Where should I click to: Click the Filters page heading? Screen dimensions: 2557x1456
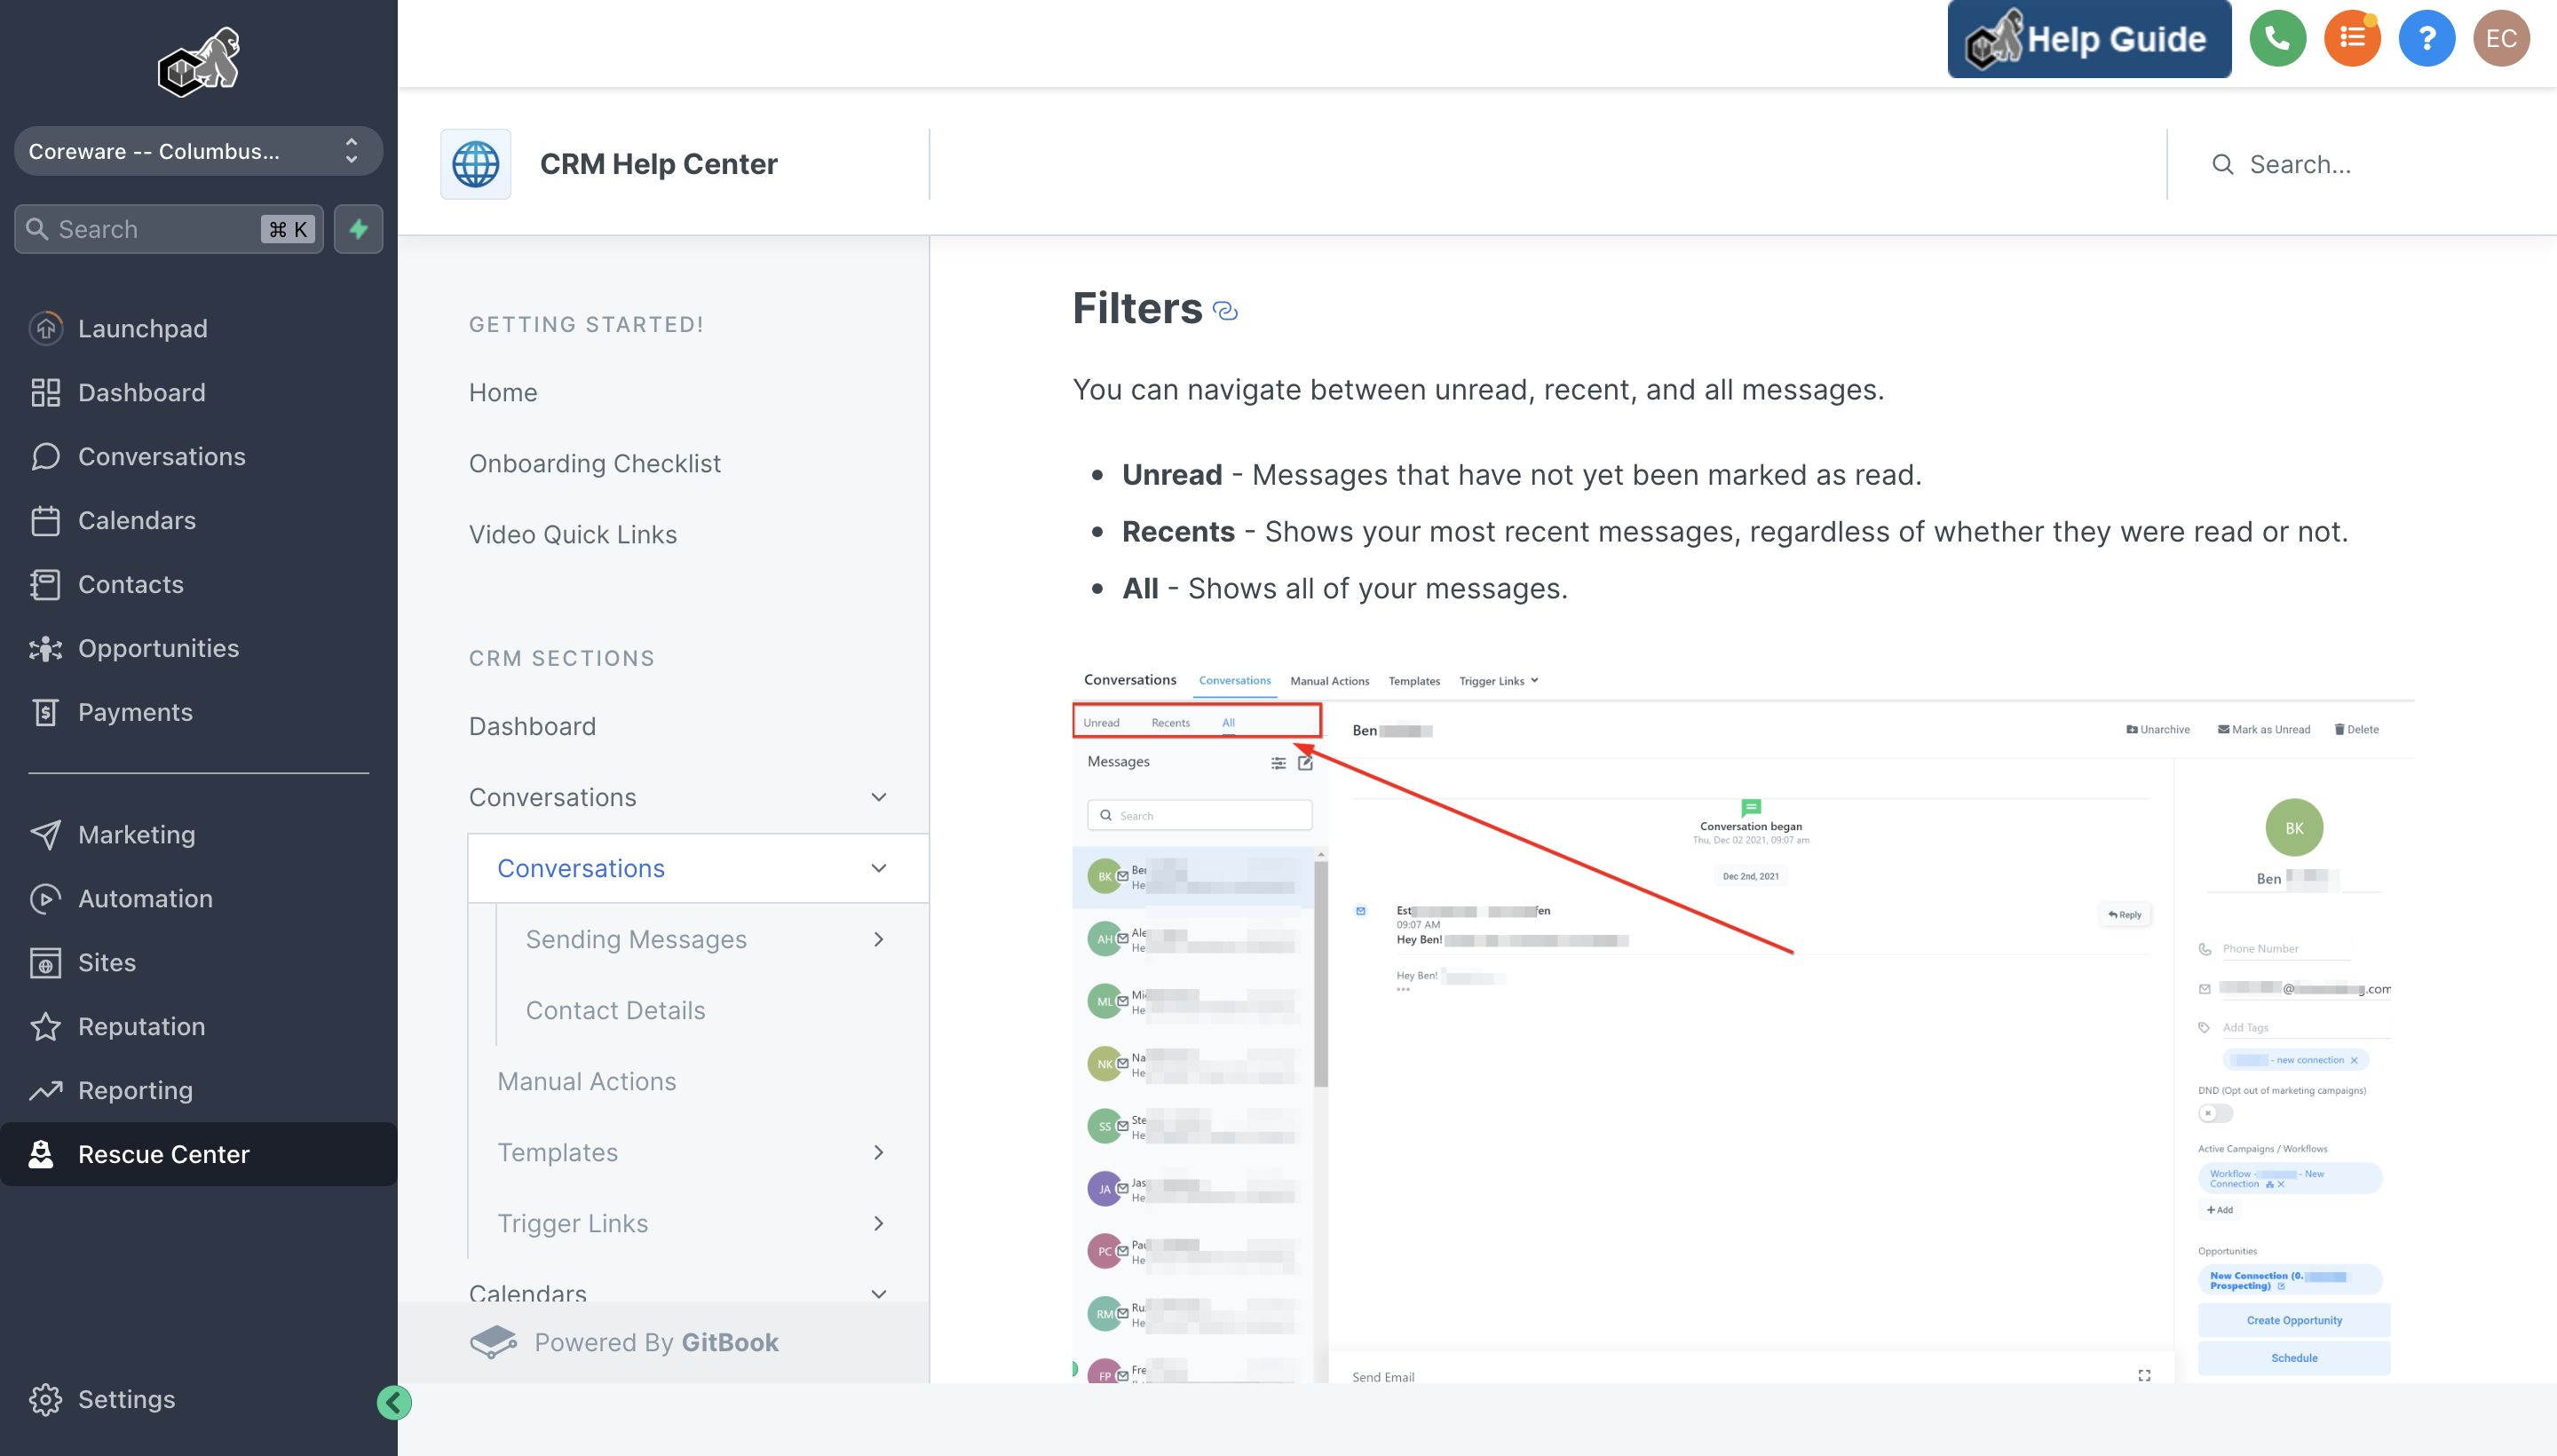point(1137,308)
